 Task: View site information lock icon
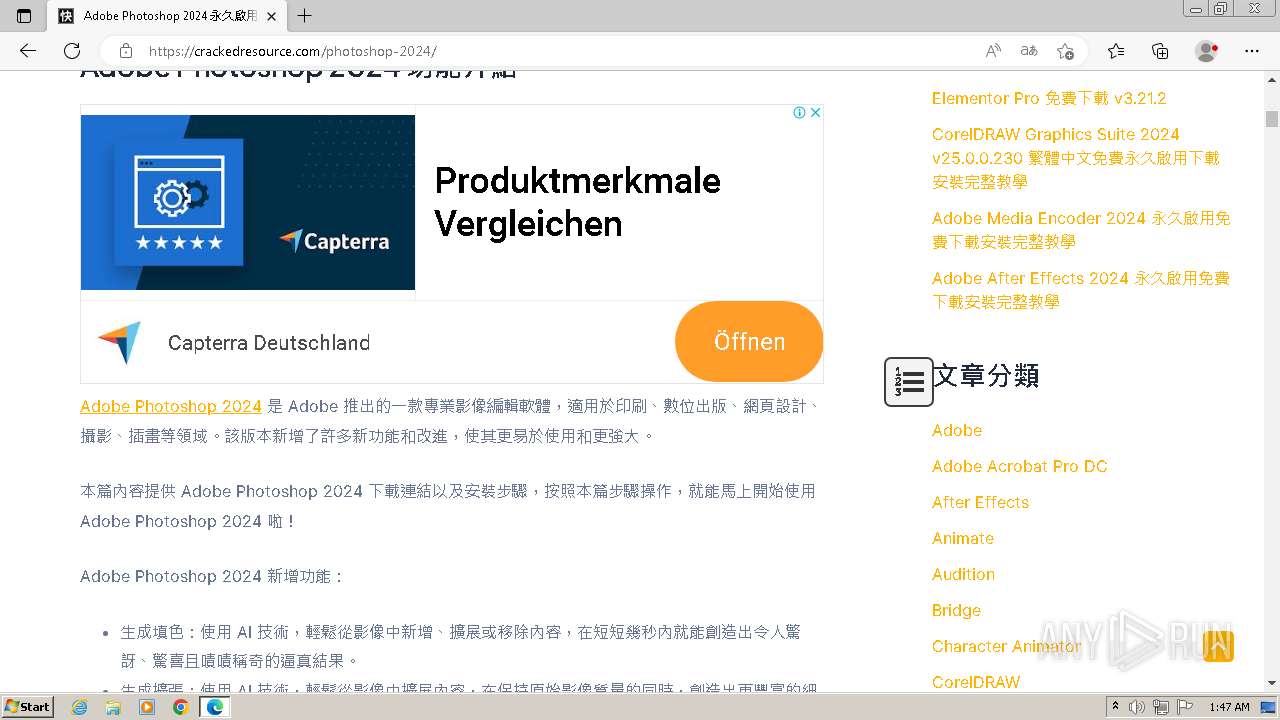[126, 51]
